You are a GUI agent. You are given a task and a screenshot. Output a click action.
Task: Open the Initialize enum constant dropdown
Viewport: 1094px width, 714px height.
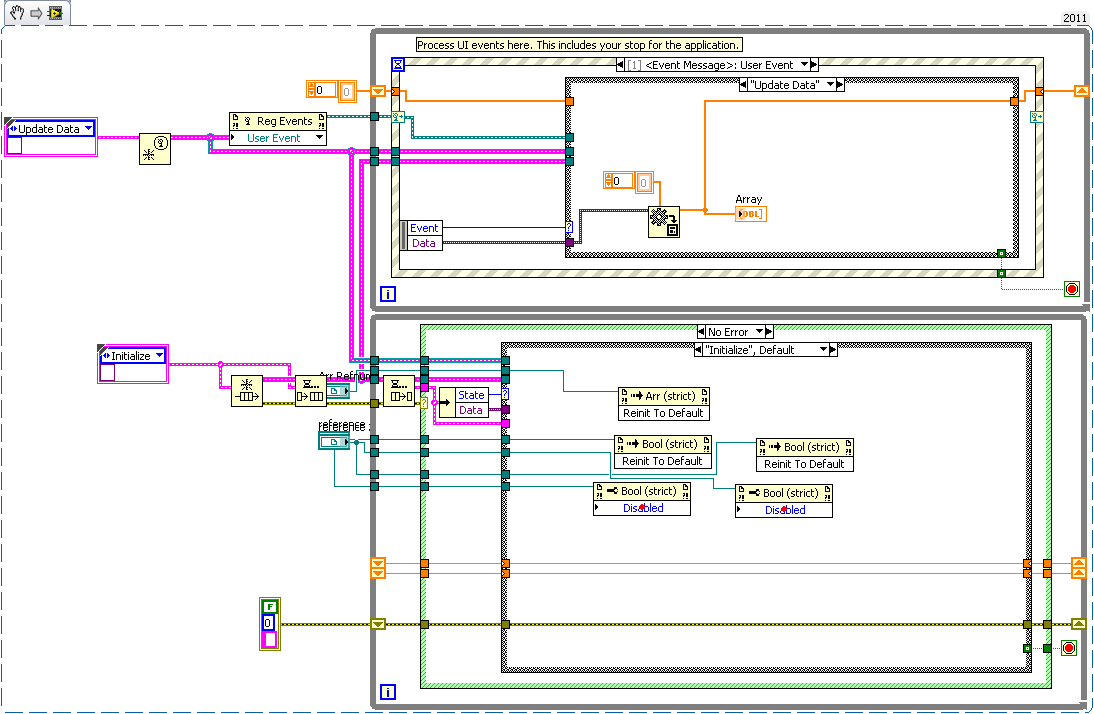click(159, 355)
